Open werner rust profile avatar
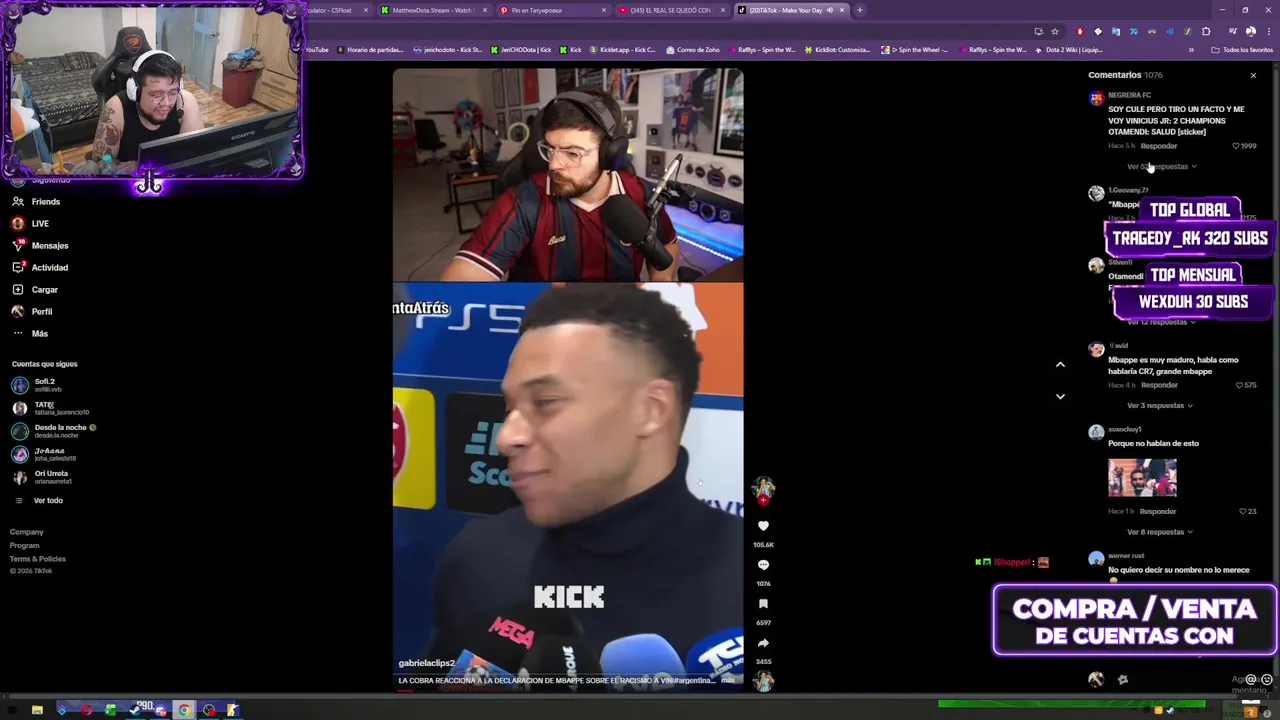1280x720 pixels. pyautogui.click(x=1096, y=559)
